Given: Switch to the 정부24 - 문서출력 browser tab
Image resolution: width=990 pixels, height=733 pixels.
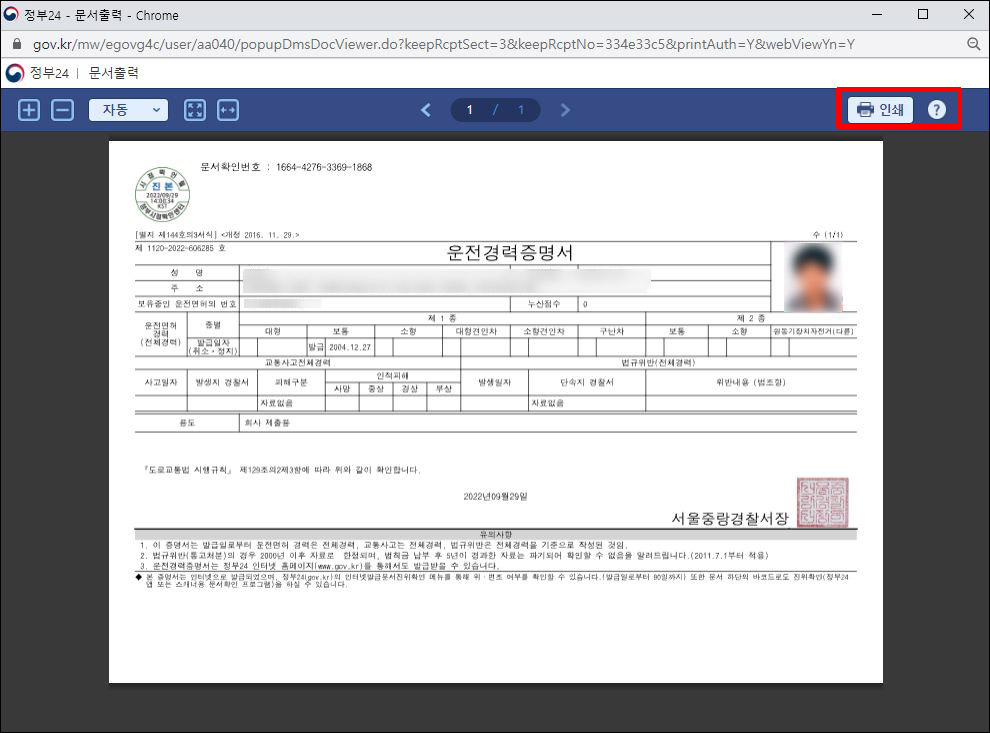Looking at the screenshot, I should (90, 14).
